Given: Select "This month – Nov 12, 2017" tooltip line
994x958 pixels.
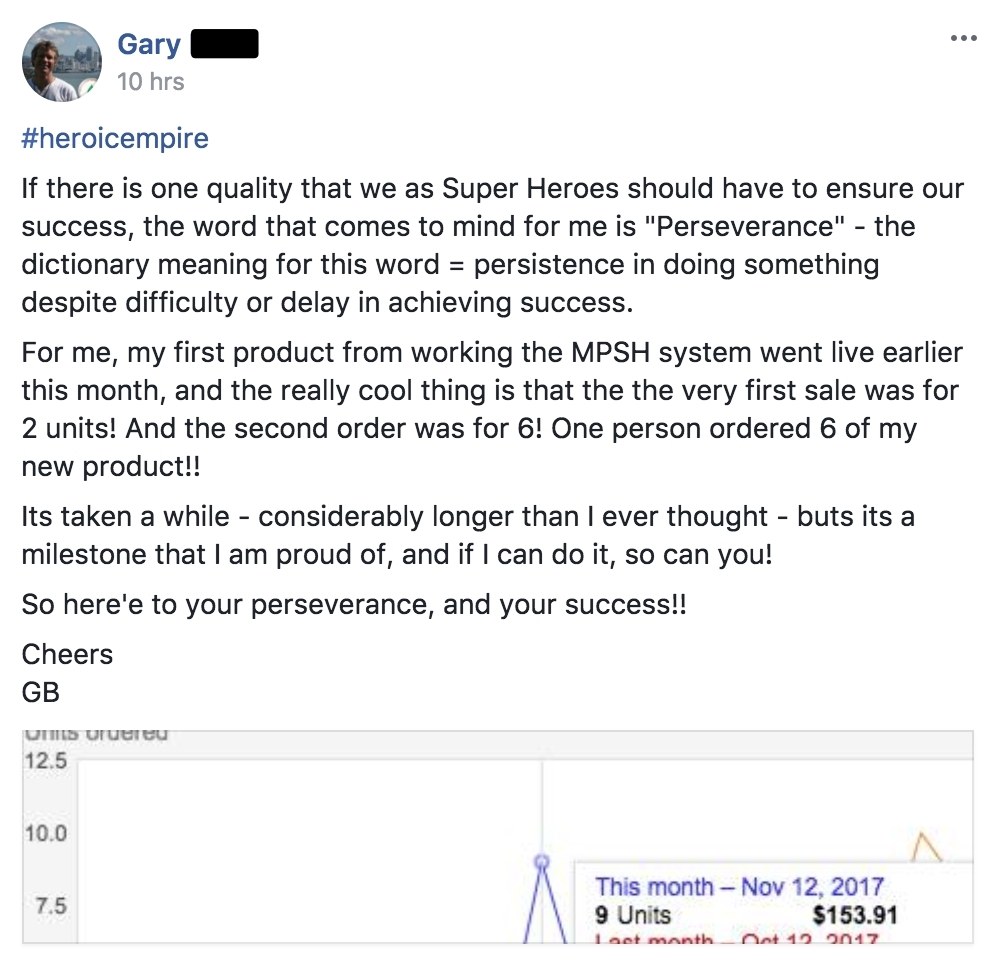Looking at the screenshot, I should (x=739, y=887).
